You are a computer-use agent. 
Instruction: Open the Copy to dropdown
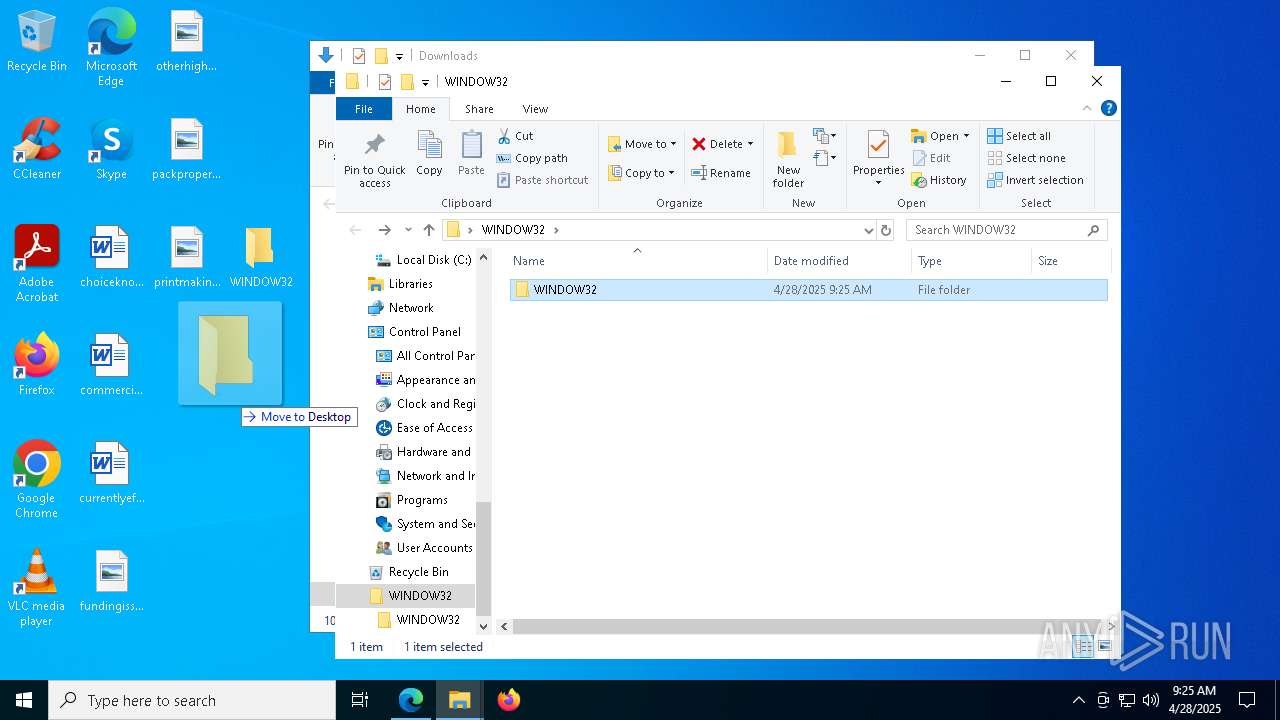point(642,173)
